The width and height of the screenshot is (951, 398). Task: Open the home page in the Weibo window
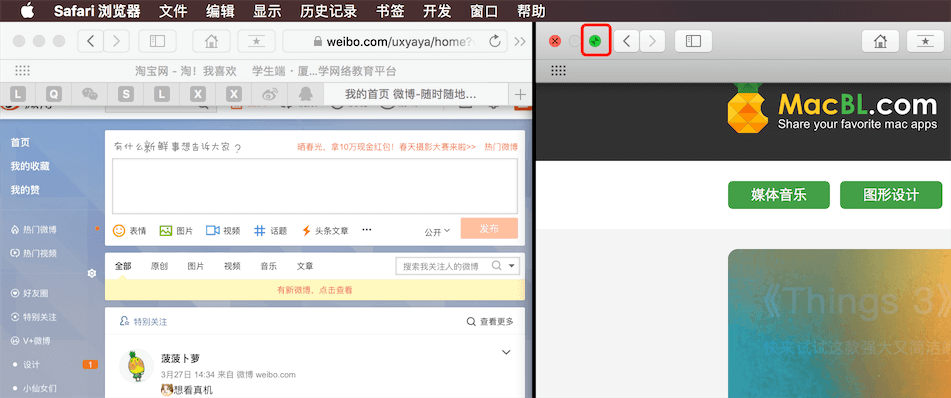click(x=211, y=41)
